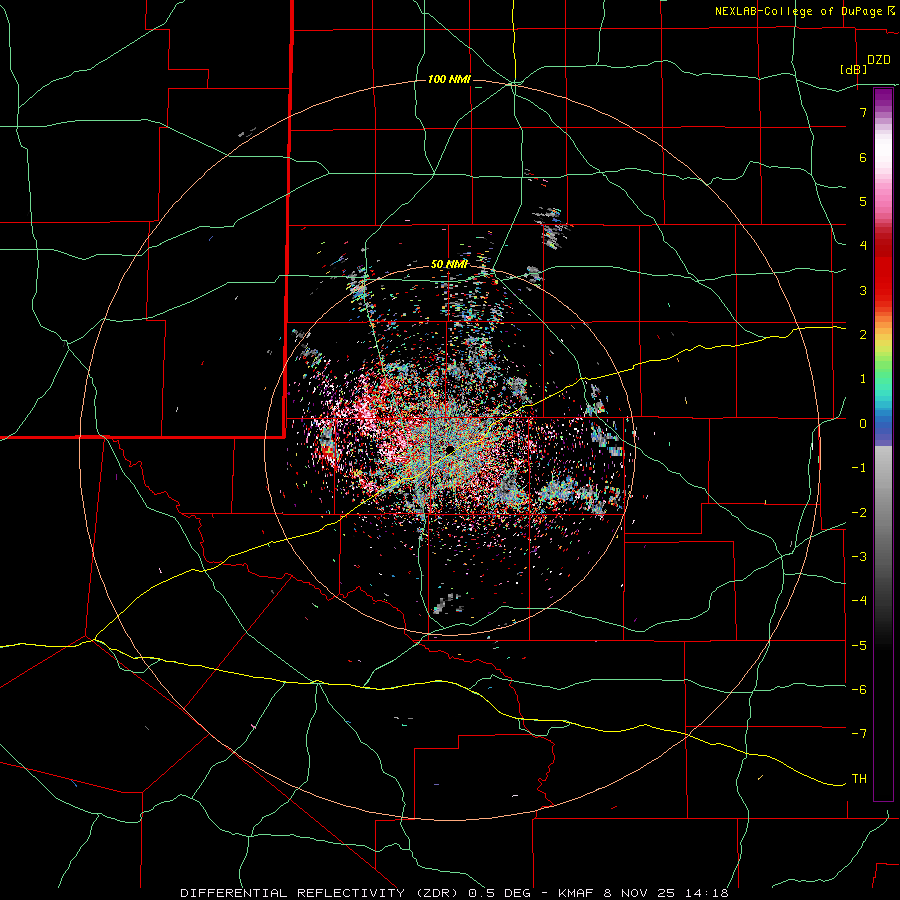The image size is (900, 900).
Task: Click the -5 value on the color scale
Action: pos(859,645)
